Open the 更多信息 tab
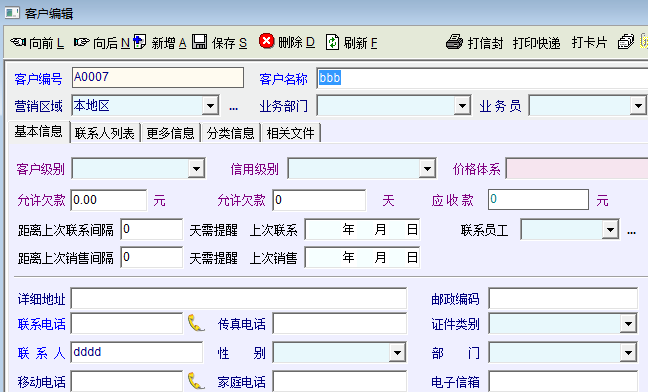648x392 pixels. click(x=170, y=133)
